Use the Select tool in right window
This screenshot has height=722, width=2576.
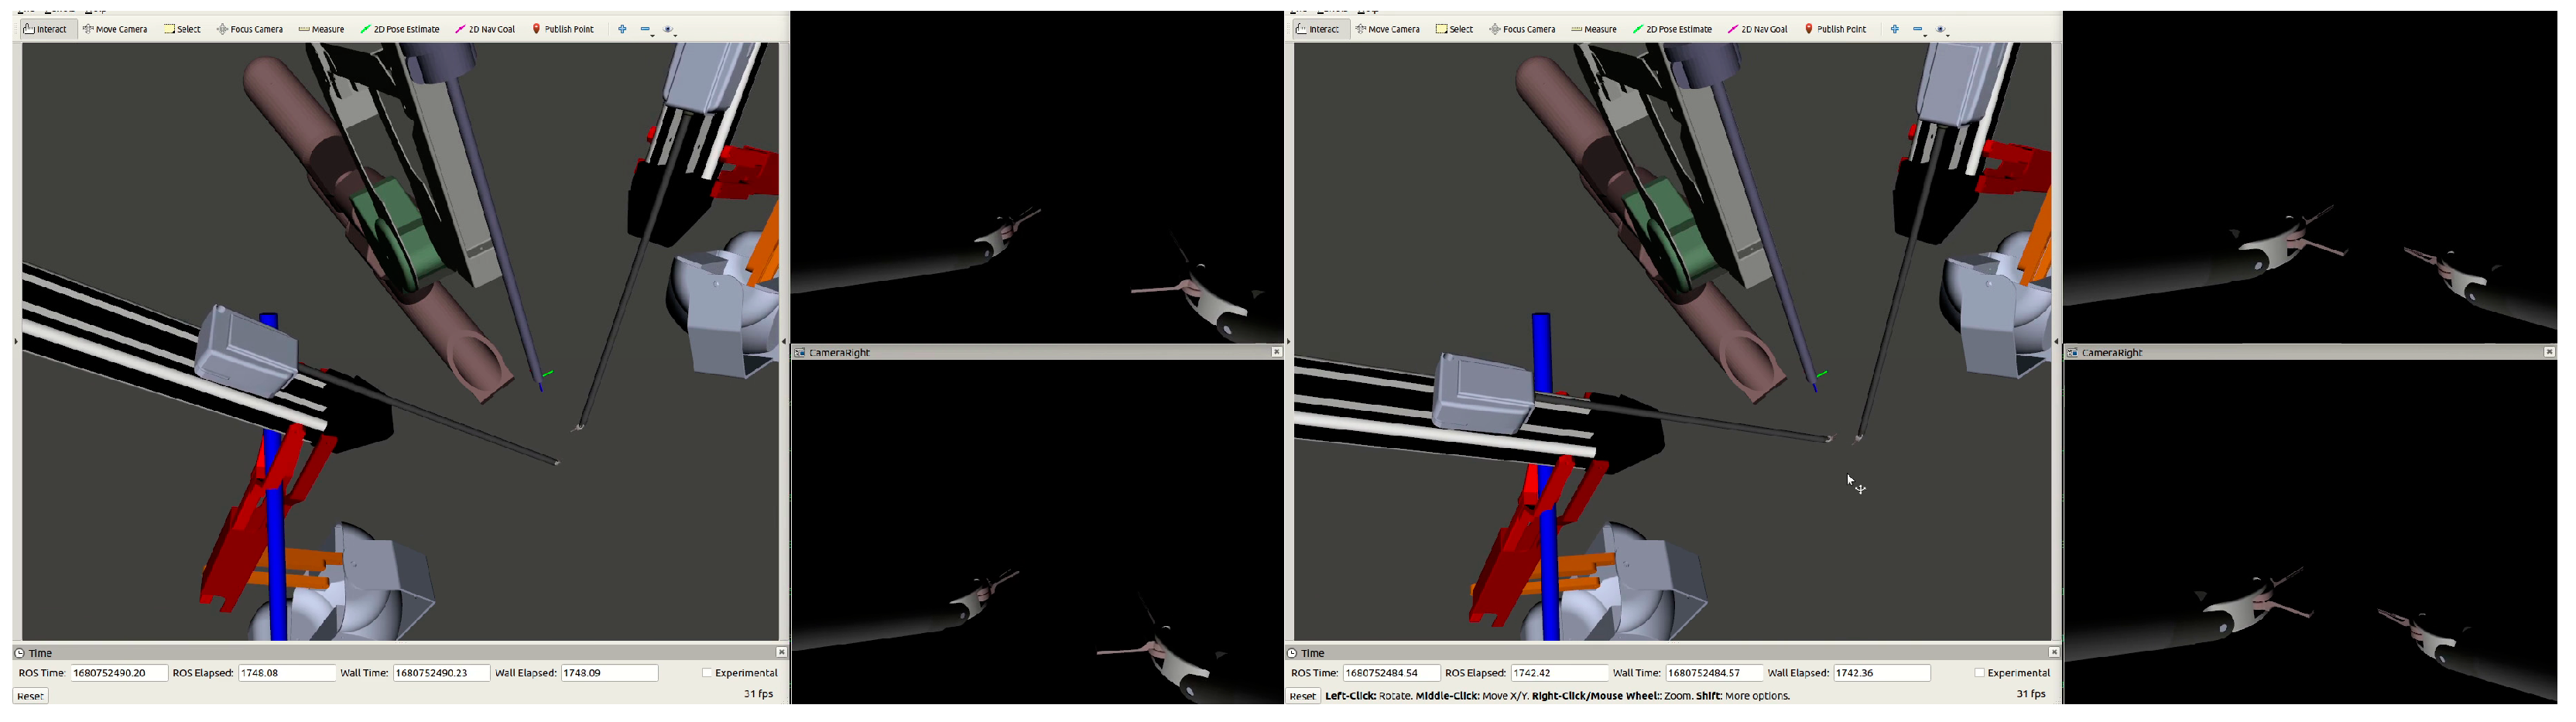pos(1454,29)
